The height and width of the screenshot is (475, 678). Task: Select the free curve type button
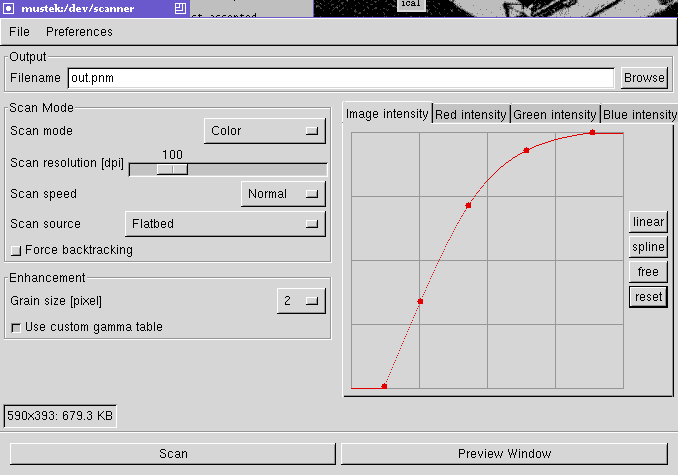[648, 272]
